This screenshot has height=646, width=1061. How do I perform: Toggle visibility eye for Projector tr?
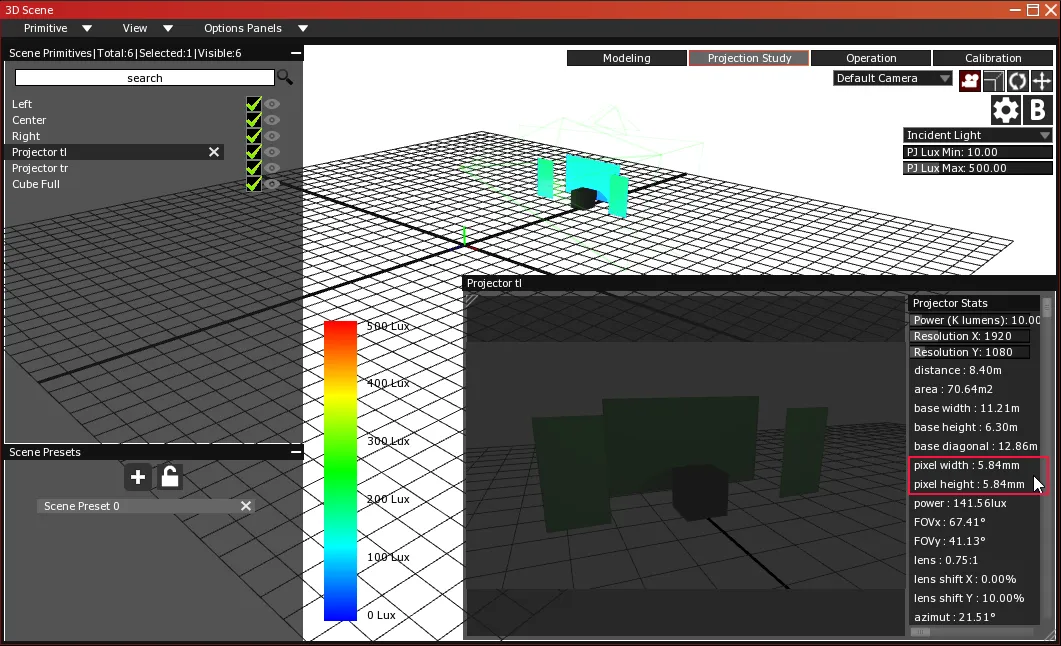[x=272, y=168]
